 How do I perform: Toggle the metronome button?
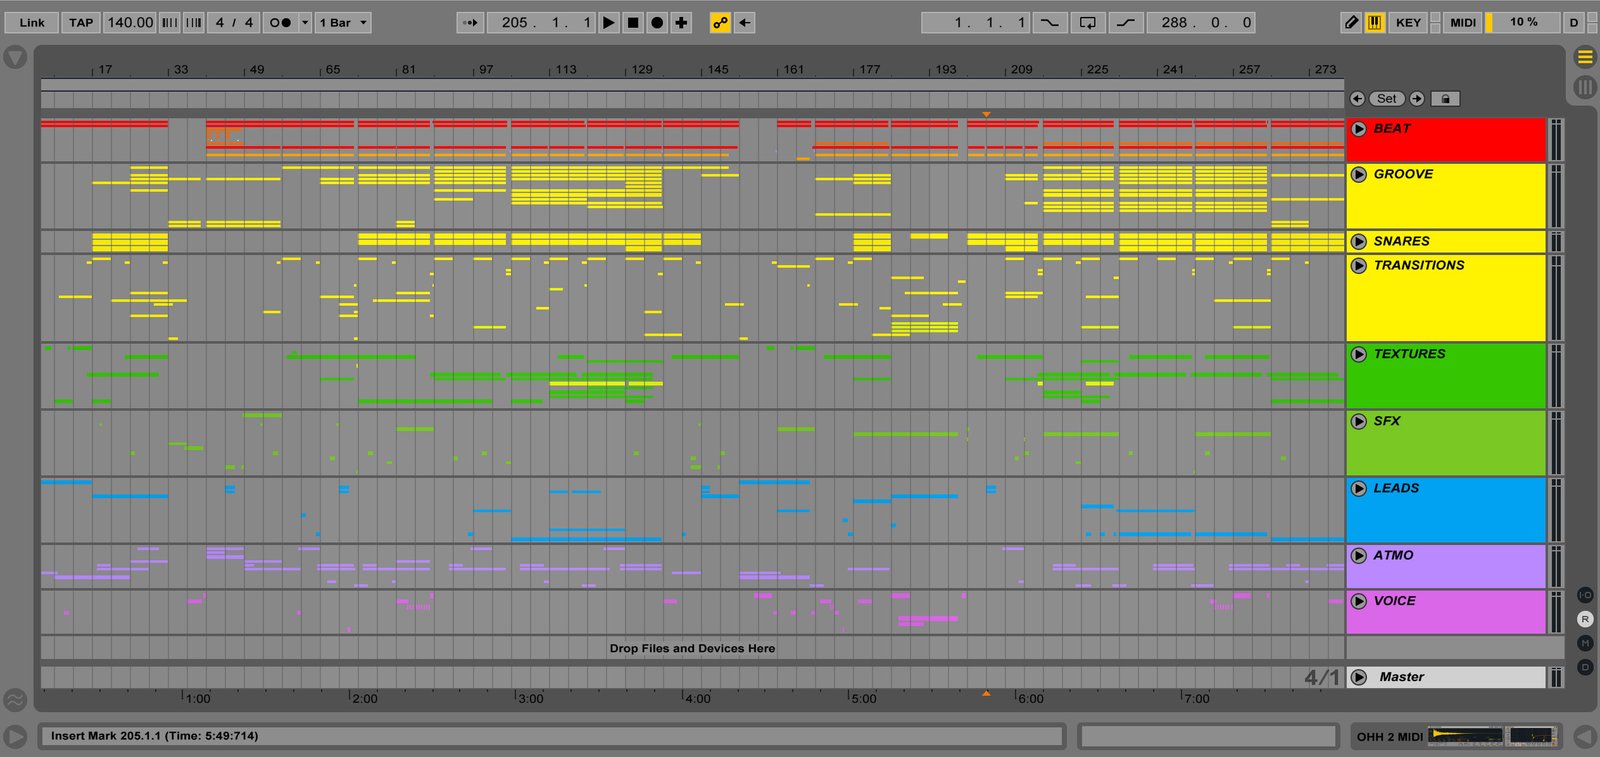point(280,22)
